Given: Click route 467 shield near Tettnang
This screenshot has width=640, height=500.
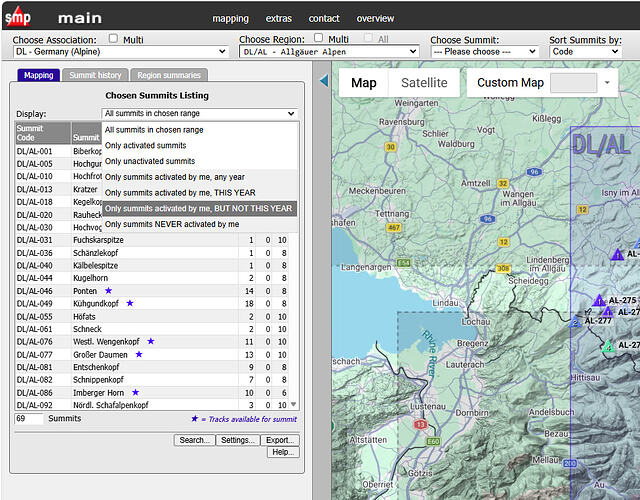Looking at the screenshot, I should 394,227.
